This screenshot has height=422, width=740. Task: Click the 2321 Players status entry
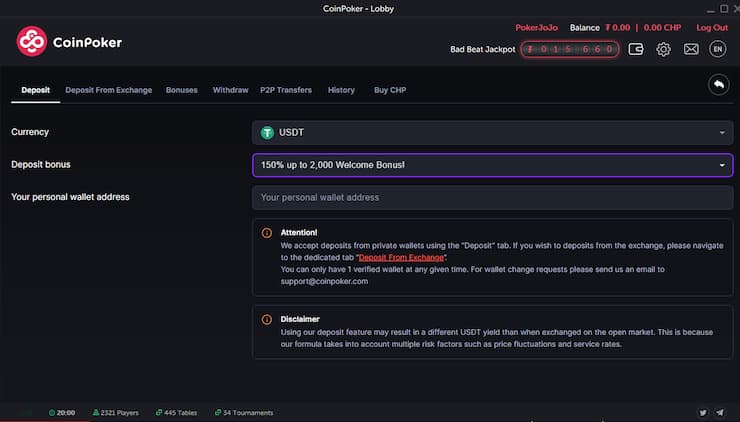click(x=116, y=413)
